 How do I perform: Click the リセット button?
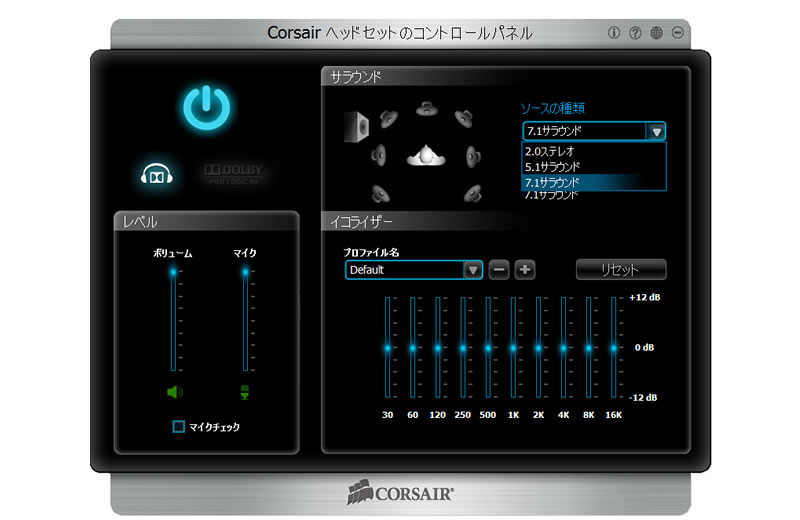[x=621, y=269]
